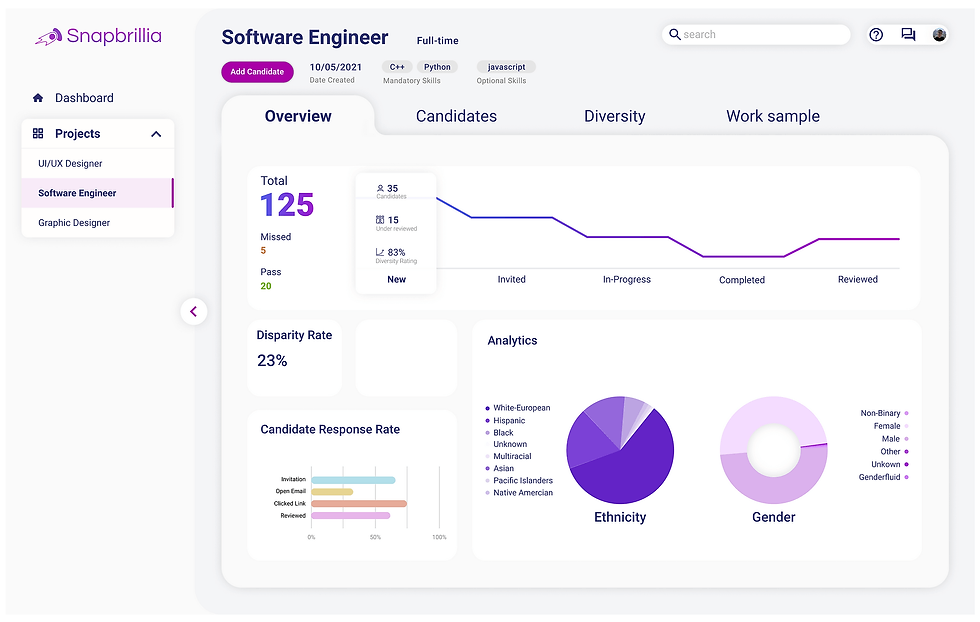Click the Black legend dot

tap(488, 433)
